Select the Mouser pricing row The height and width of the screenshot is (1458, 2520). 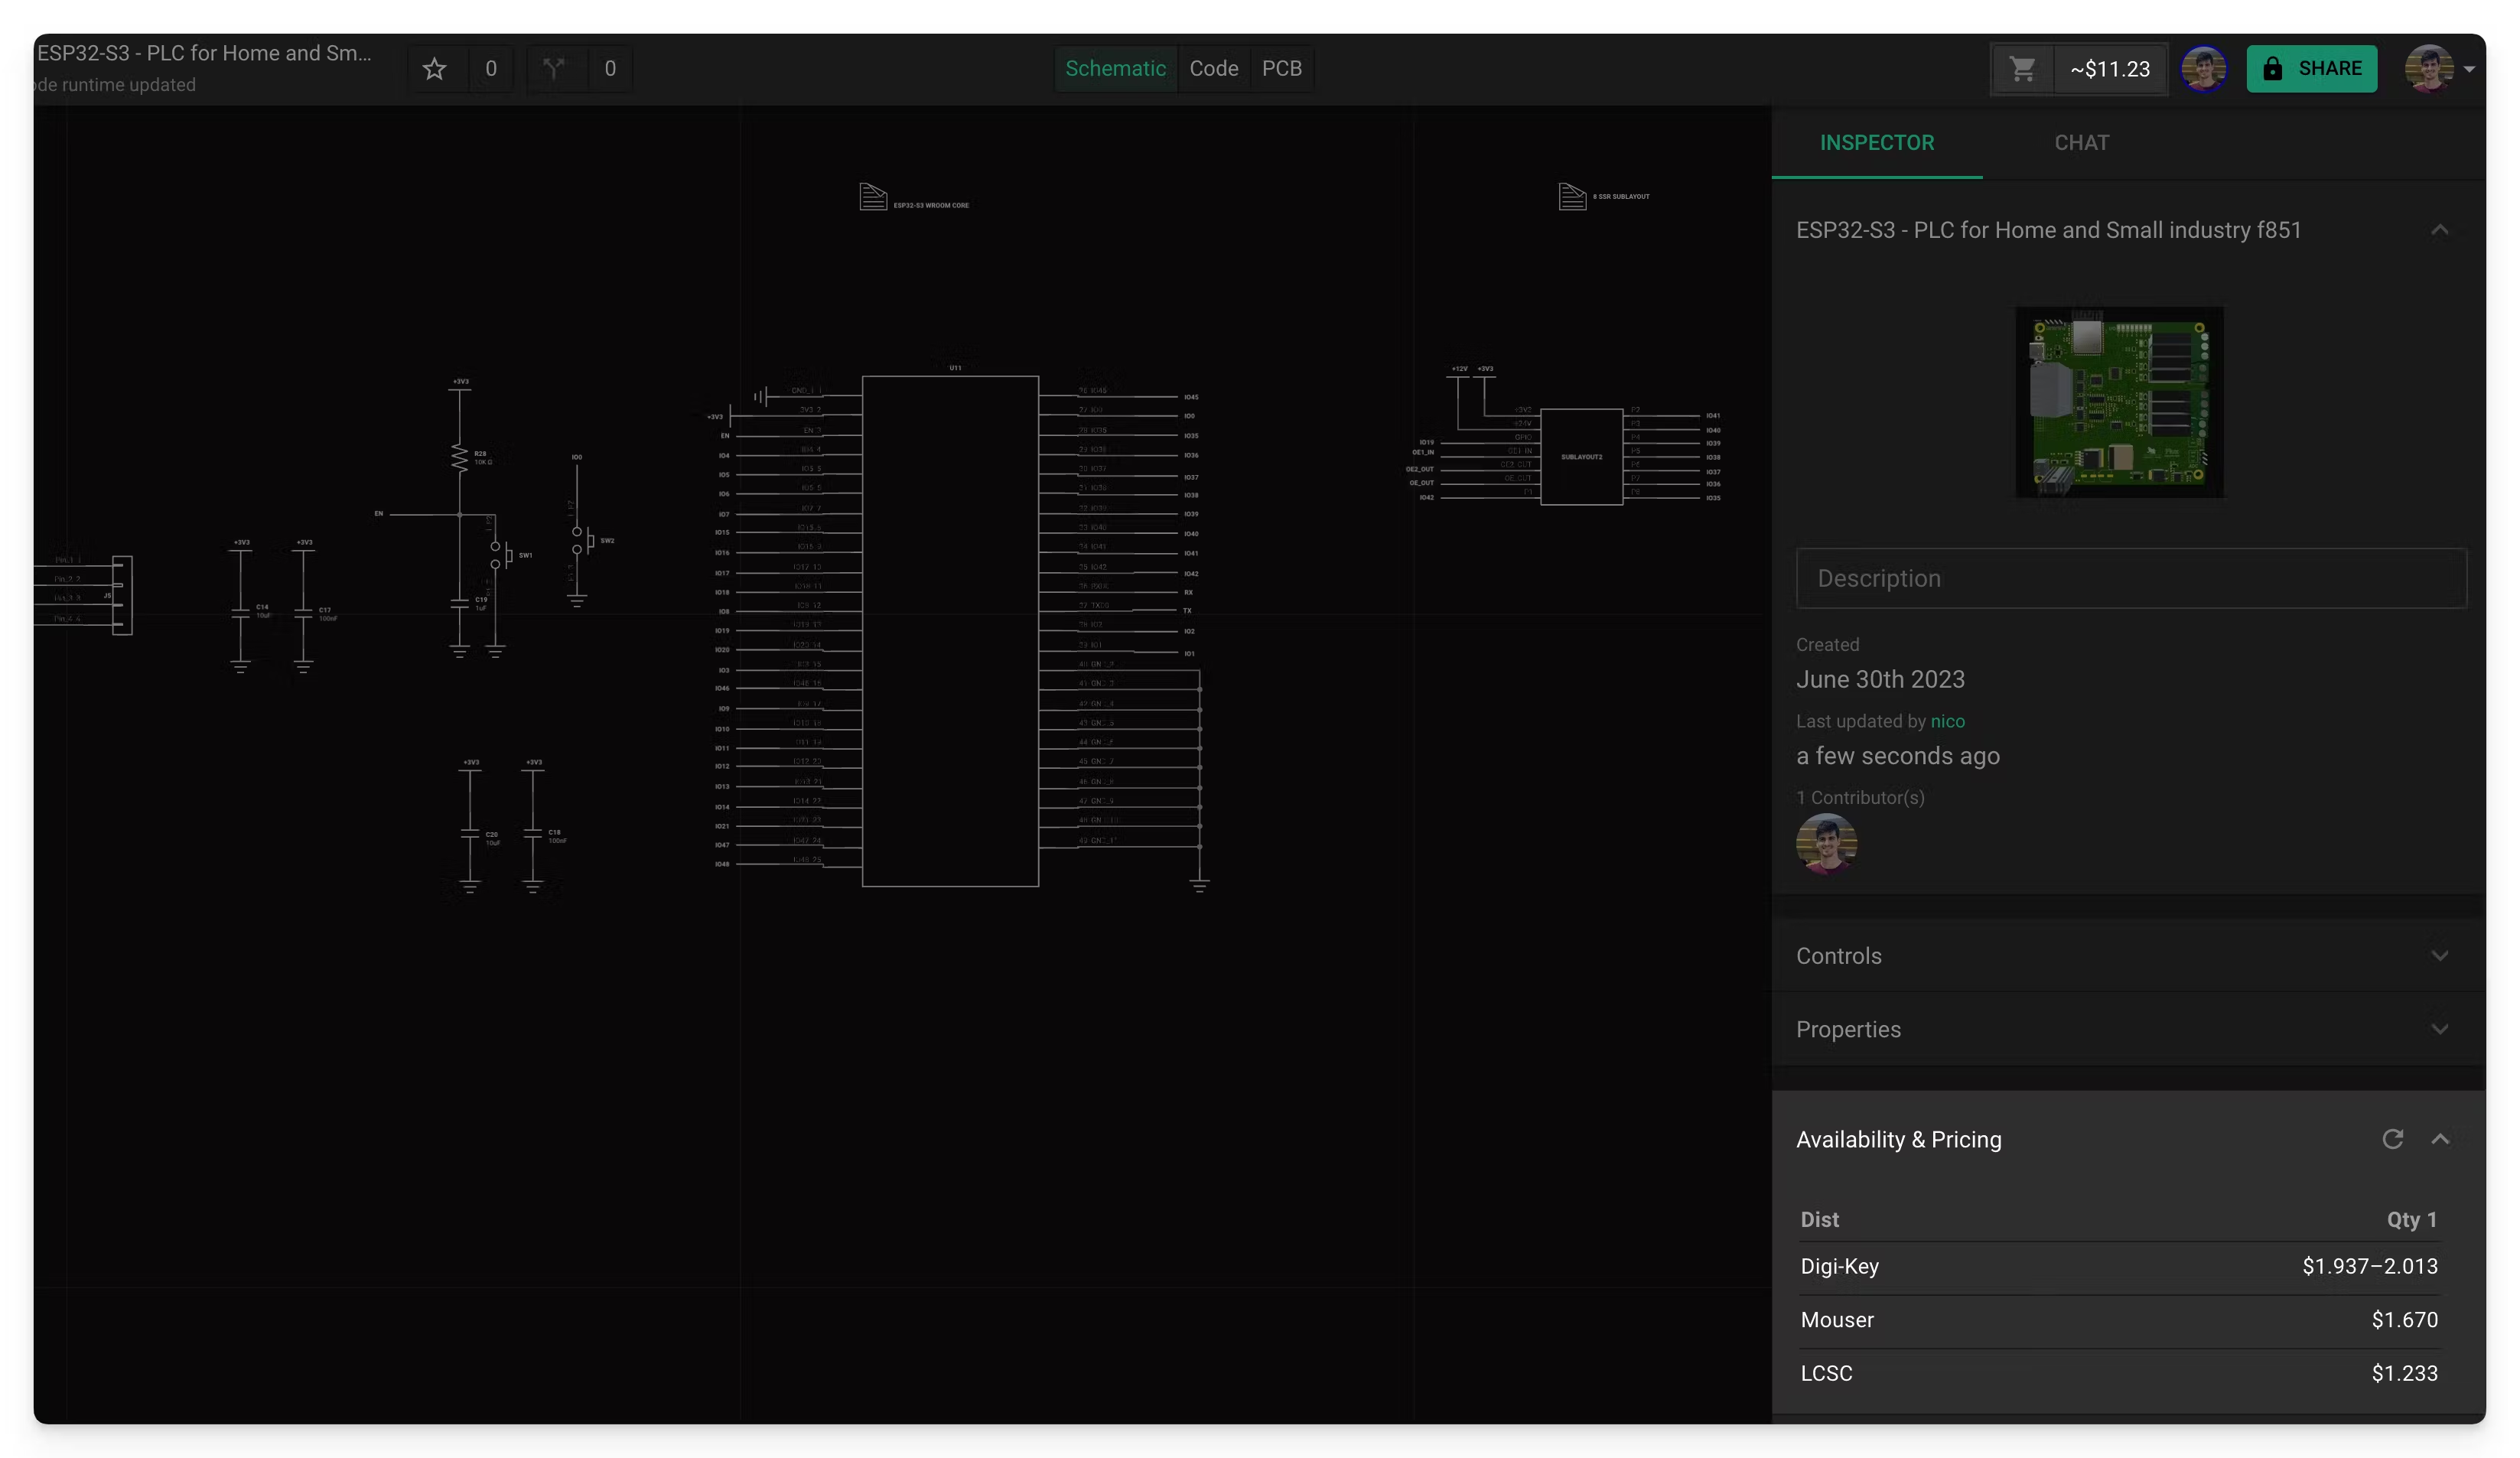point(2118,1320)
